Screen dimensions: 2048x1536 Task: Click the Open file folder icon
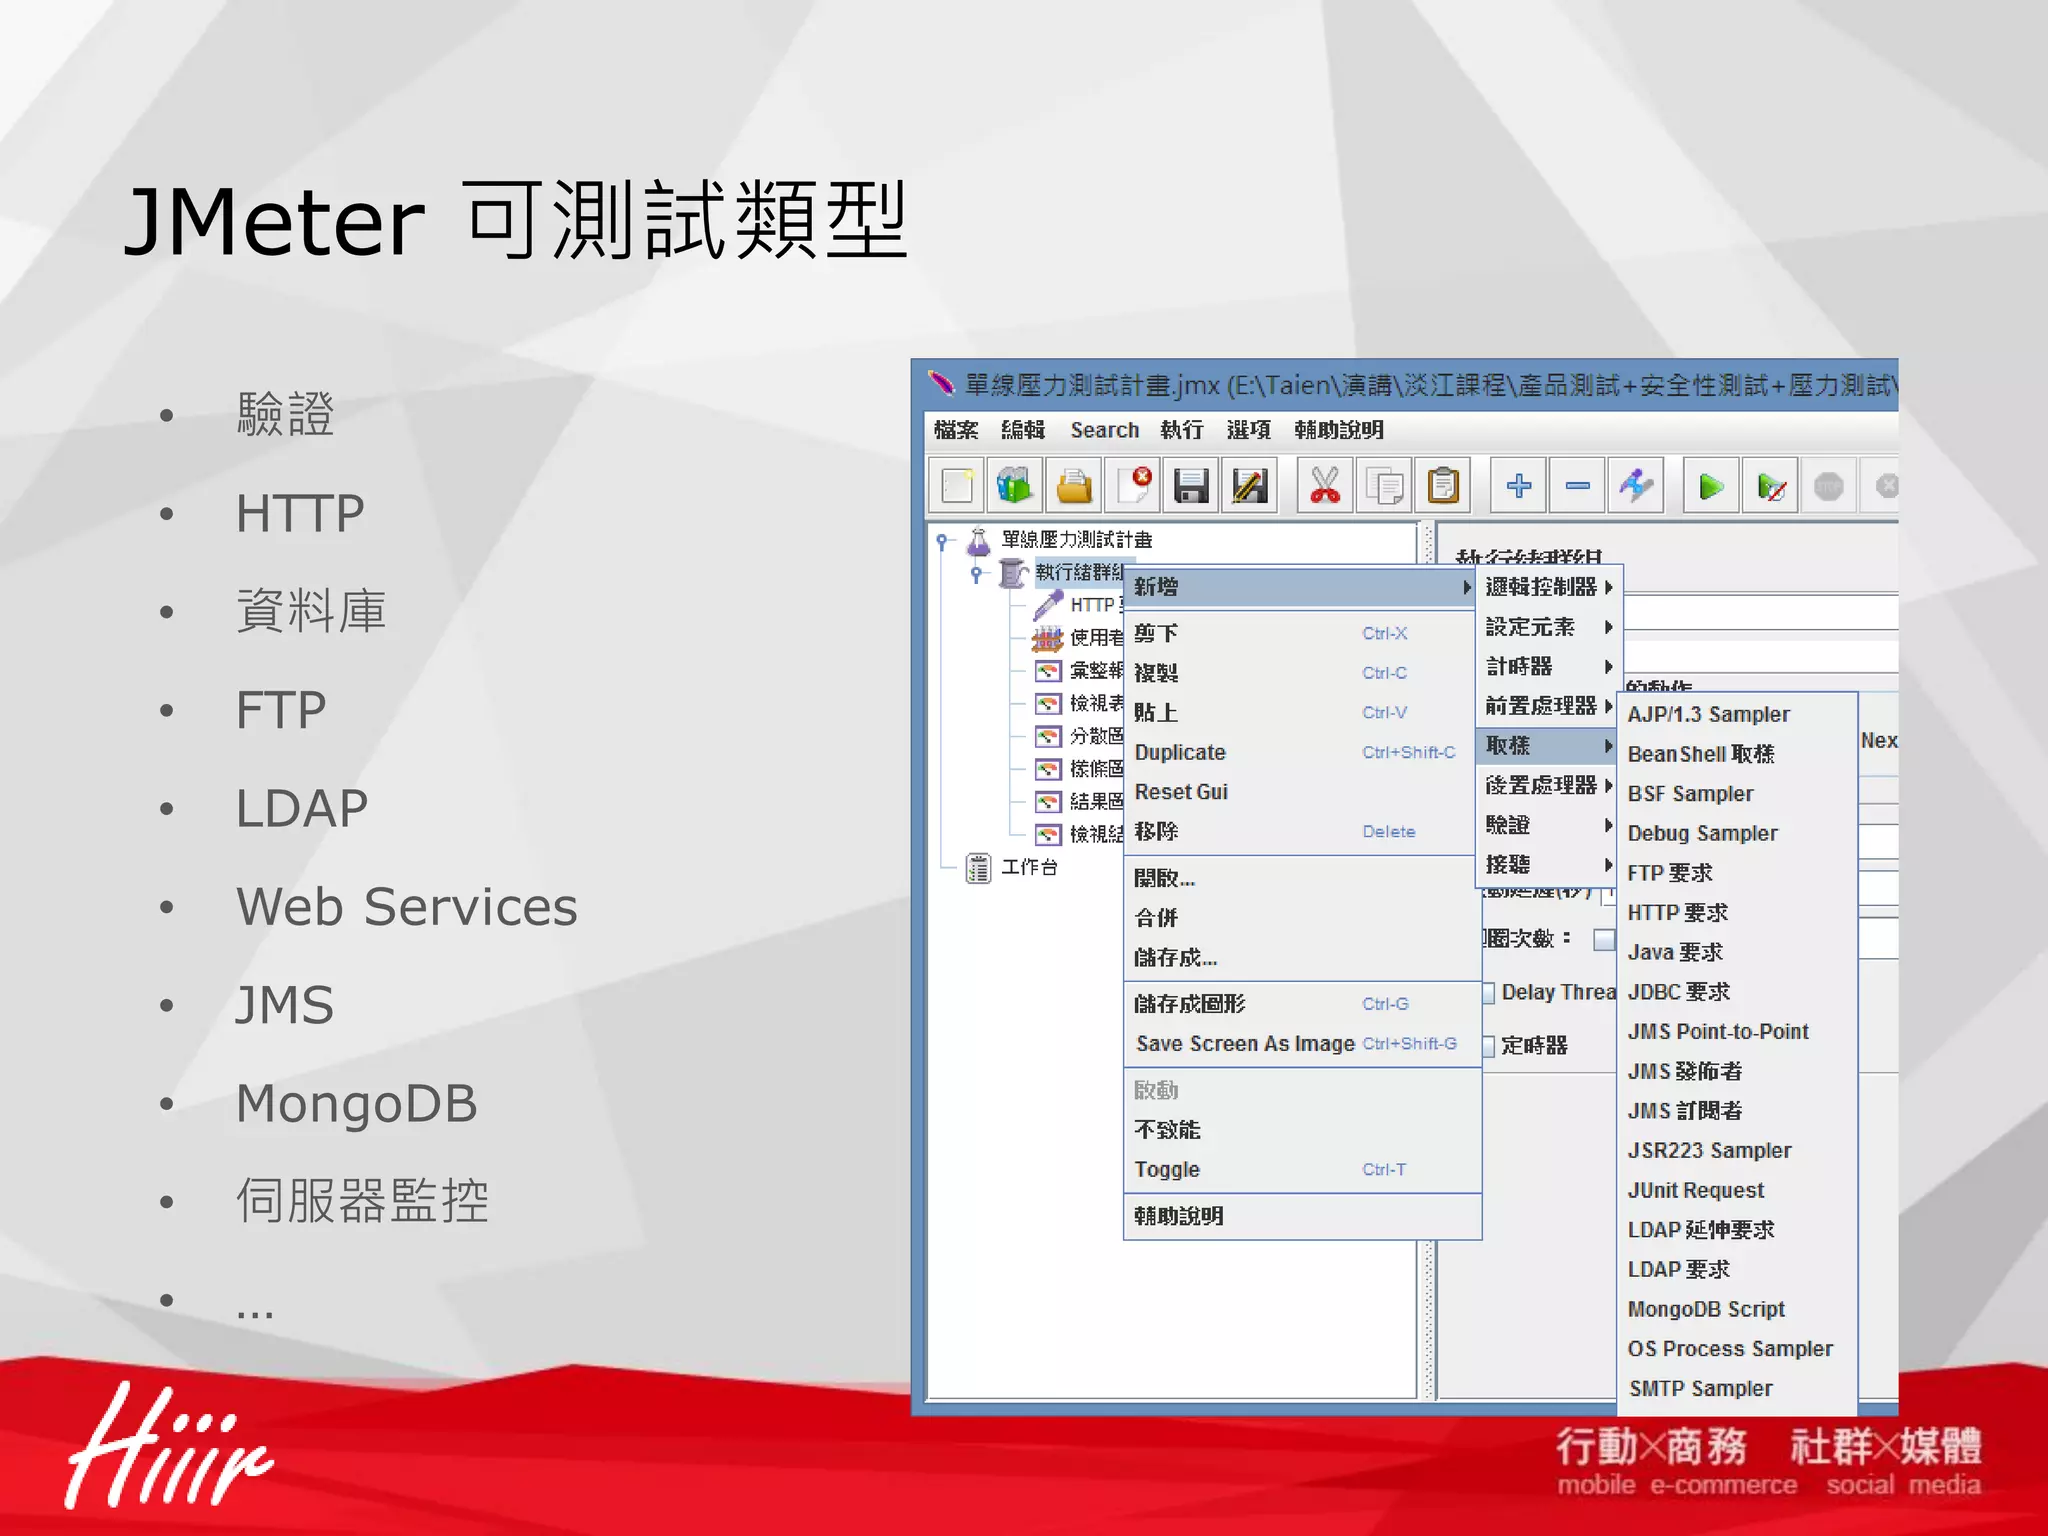1074,486
